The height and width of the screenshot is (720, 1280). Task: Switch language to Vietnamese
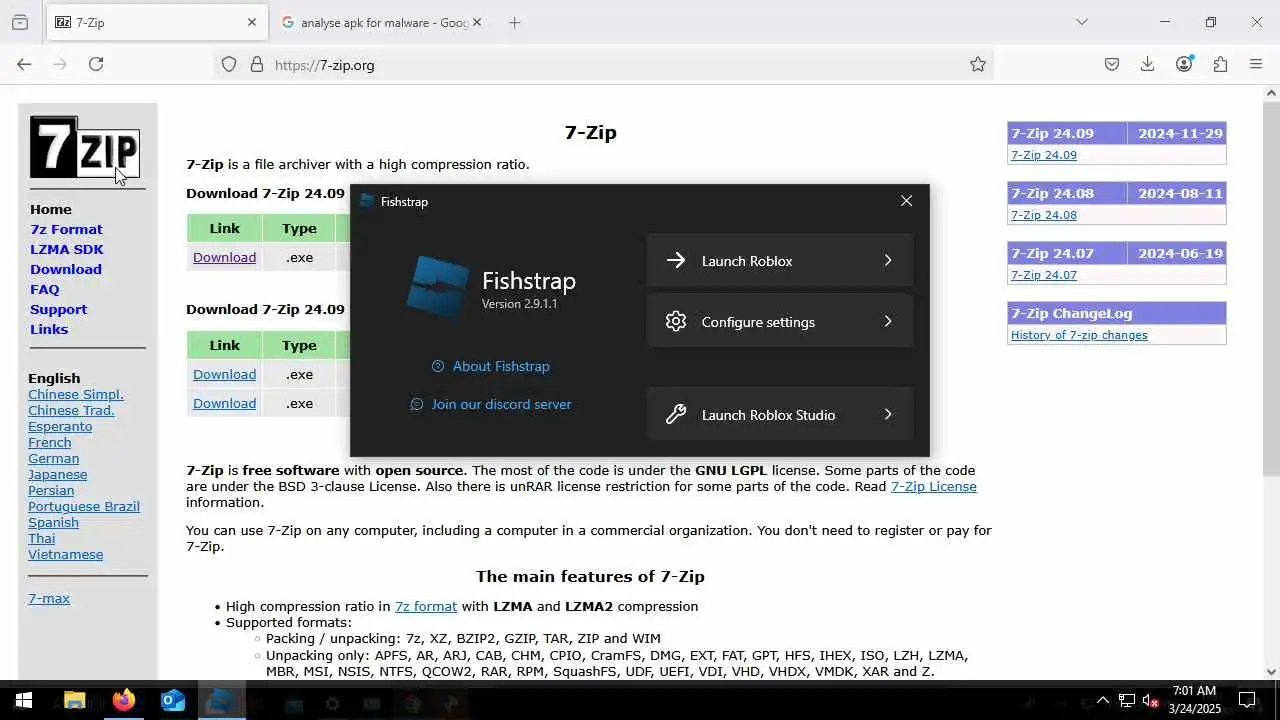point(65,554)
